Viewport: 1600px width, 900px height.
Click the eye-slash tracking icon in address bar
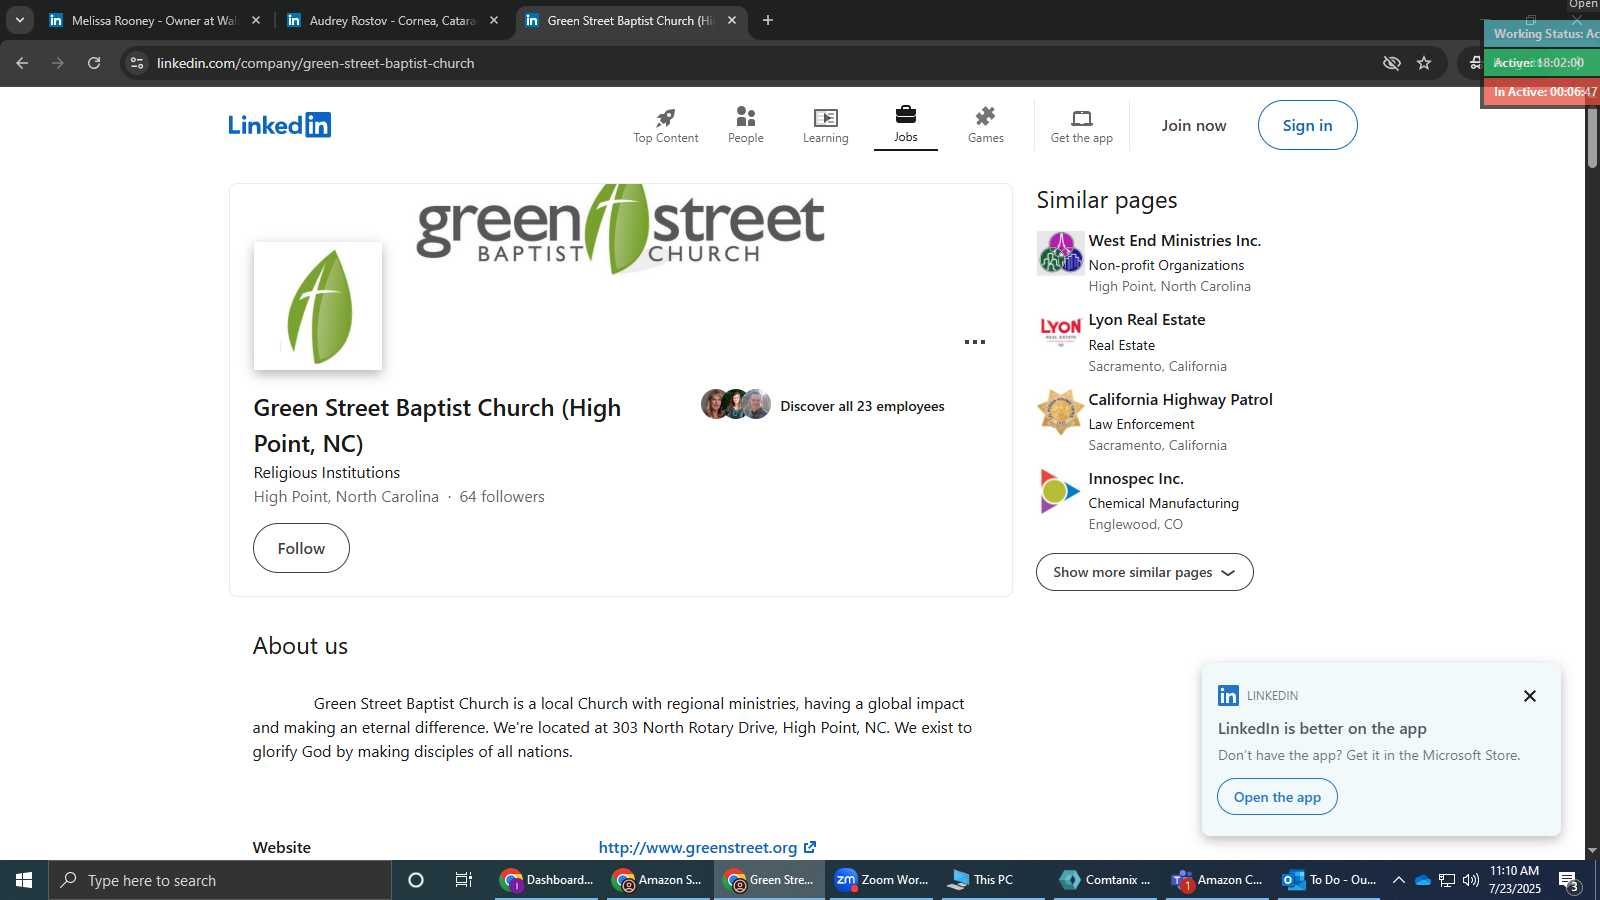[x=1391, y=63]
